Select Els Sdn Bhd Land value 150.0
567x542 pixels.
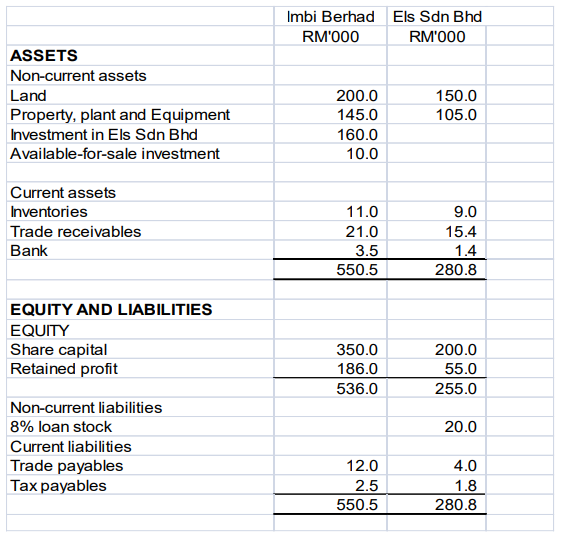[436, 95]
